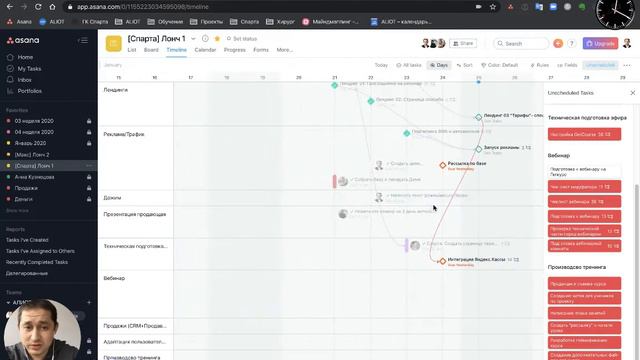Open favorite project Продажи
This screenshot has height=360, width=640.
tap(26, 188)
